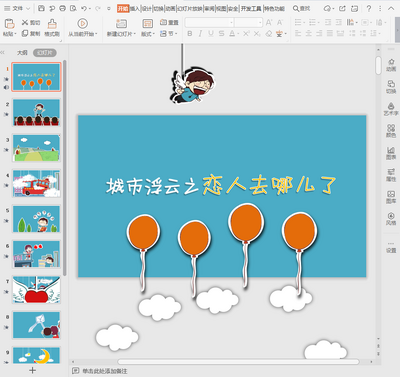Screen dimensions: 400x377
Task: Open the Gallery (图库) side panel
Action: 391,197
